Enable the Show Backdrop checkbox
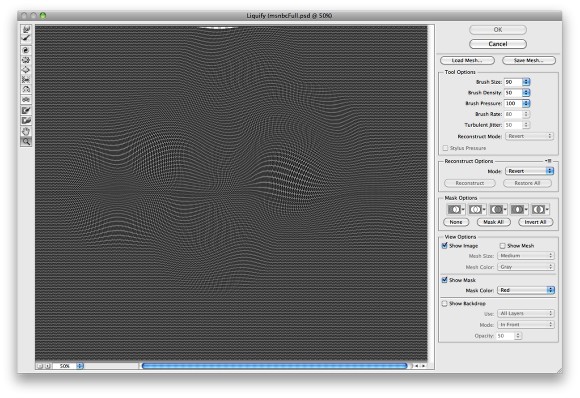 (x=445, y=303)
